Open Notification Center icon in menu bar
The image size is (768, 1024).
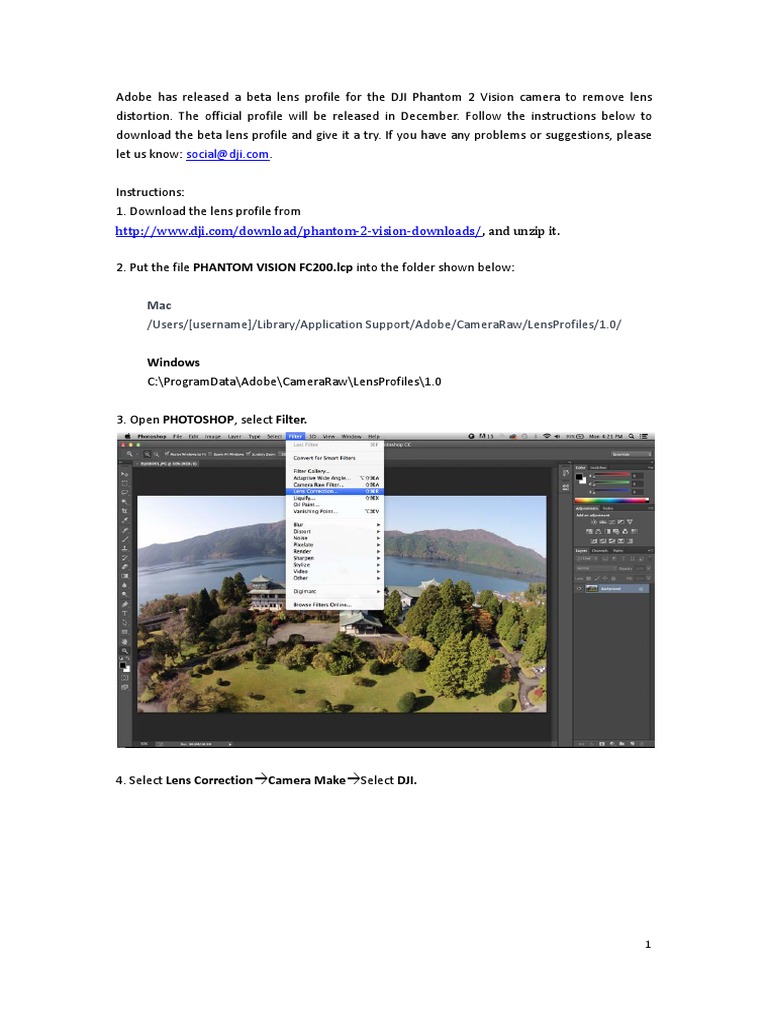[x=644, y=436]
